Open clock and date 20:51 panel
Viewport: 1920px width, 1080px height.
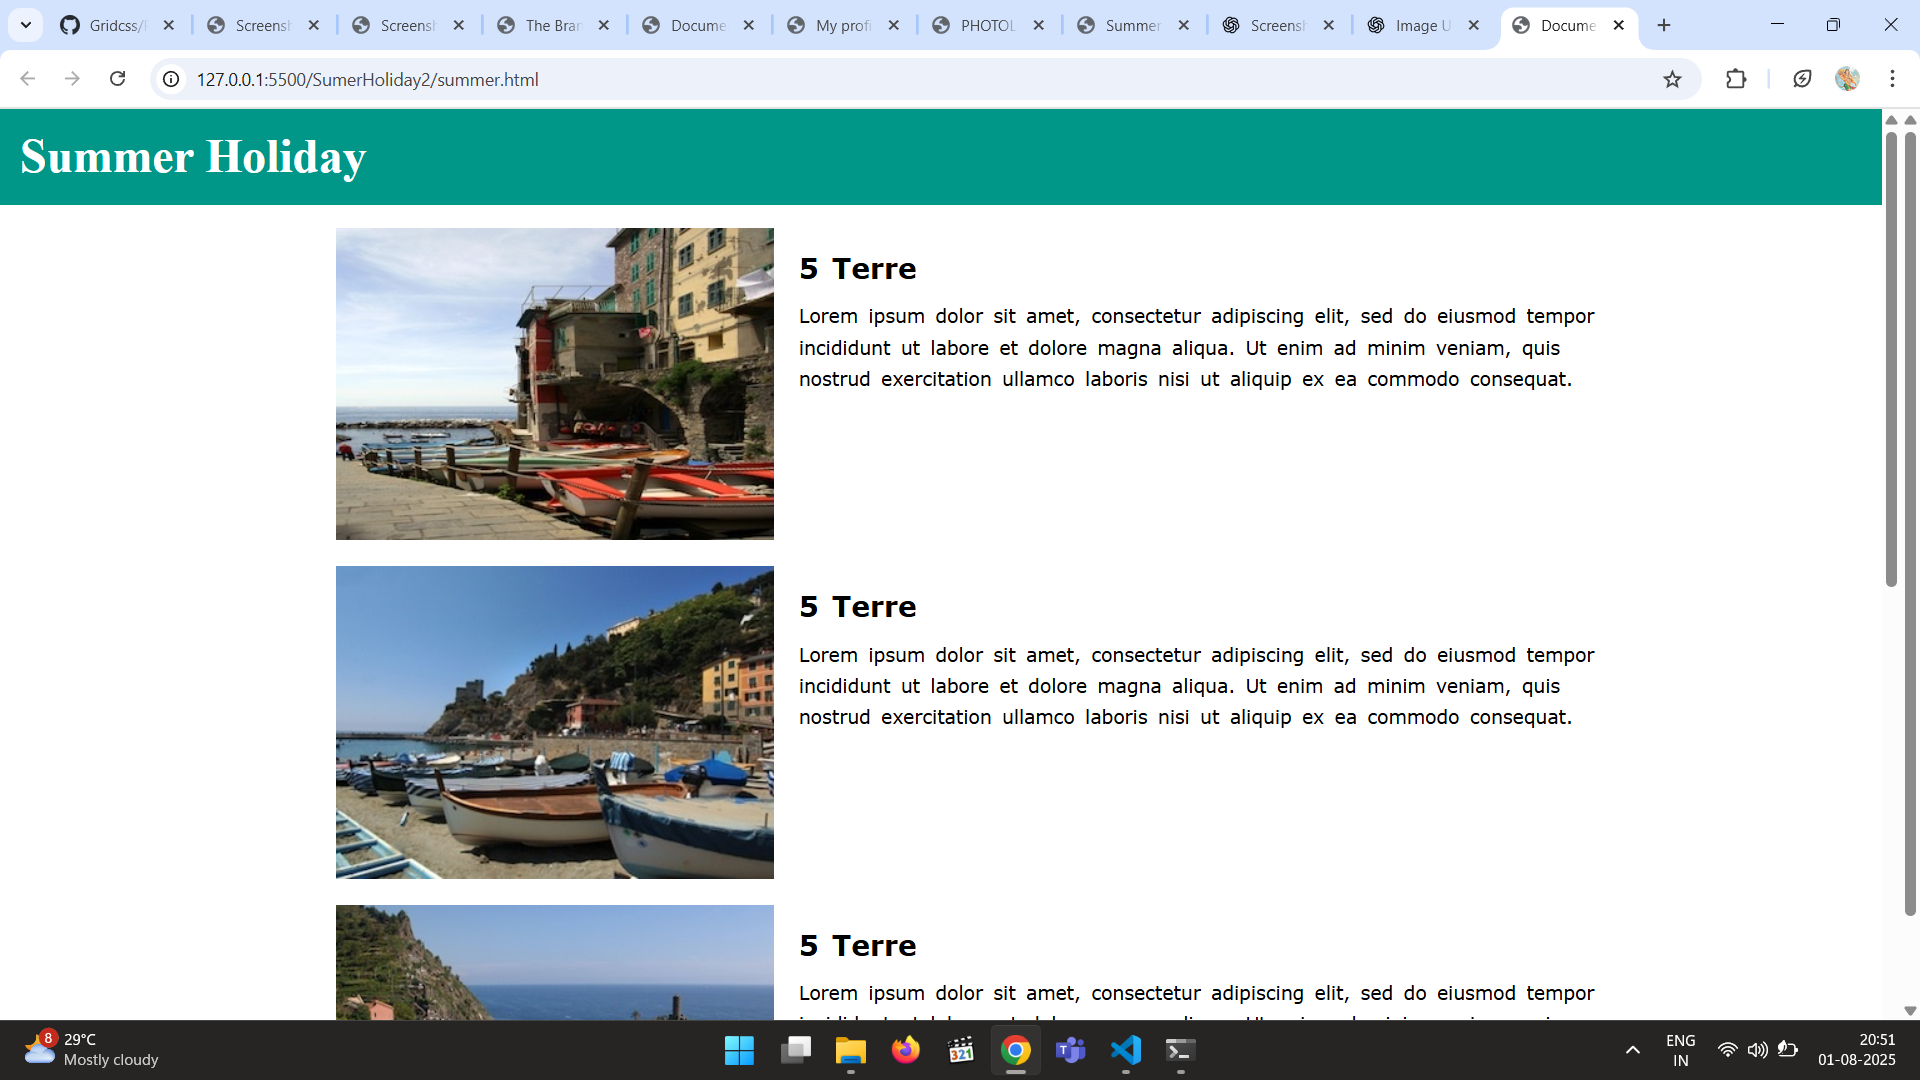pos(1857,1050)
